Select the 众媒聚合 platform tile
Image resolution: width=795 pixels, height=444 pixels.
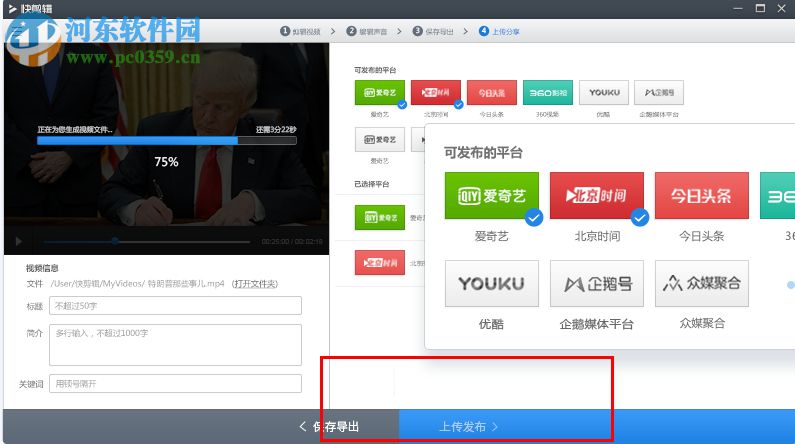click(702, 283)
